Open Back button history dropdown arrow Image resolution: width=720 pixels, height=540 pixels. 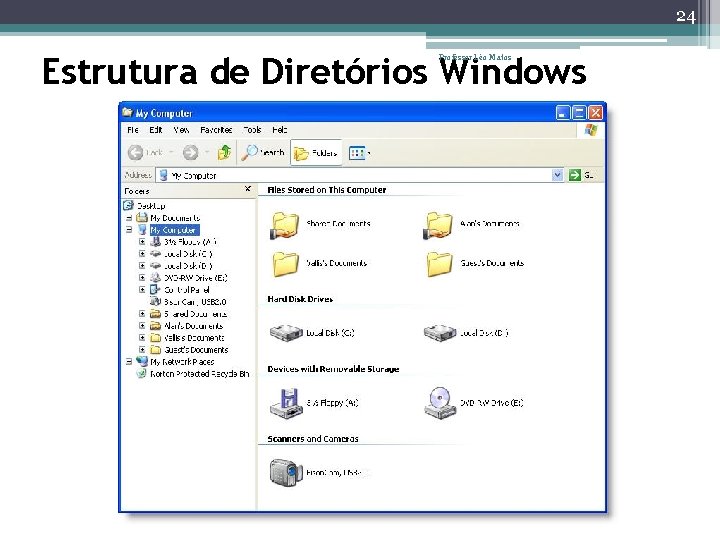[171, 152]
